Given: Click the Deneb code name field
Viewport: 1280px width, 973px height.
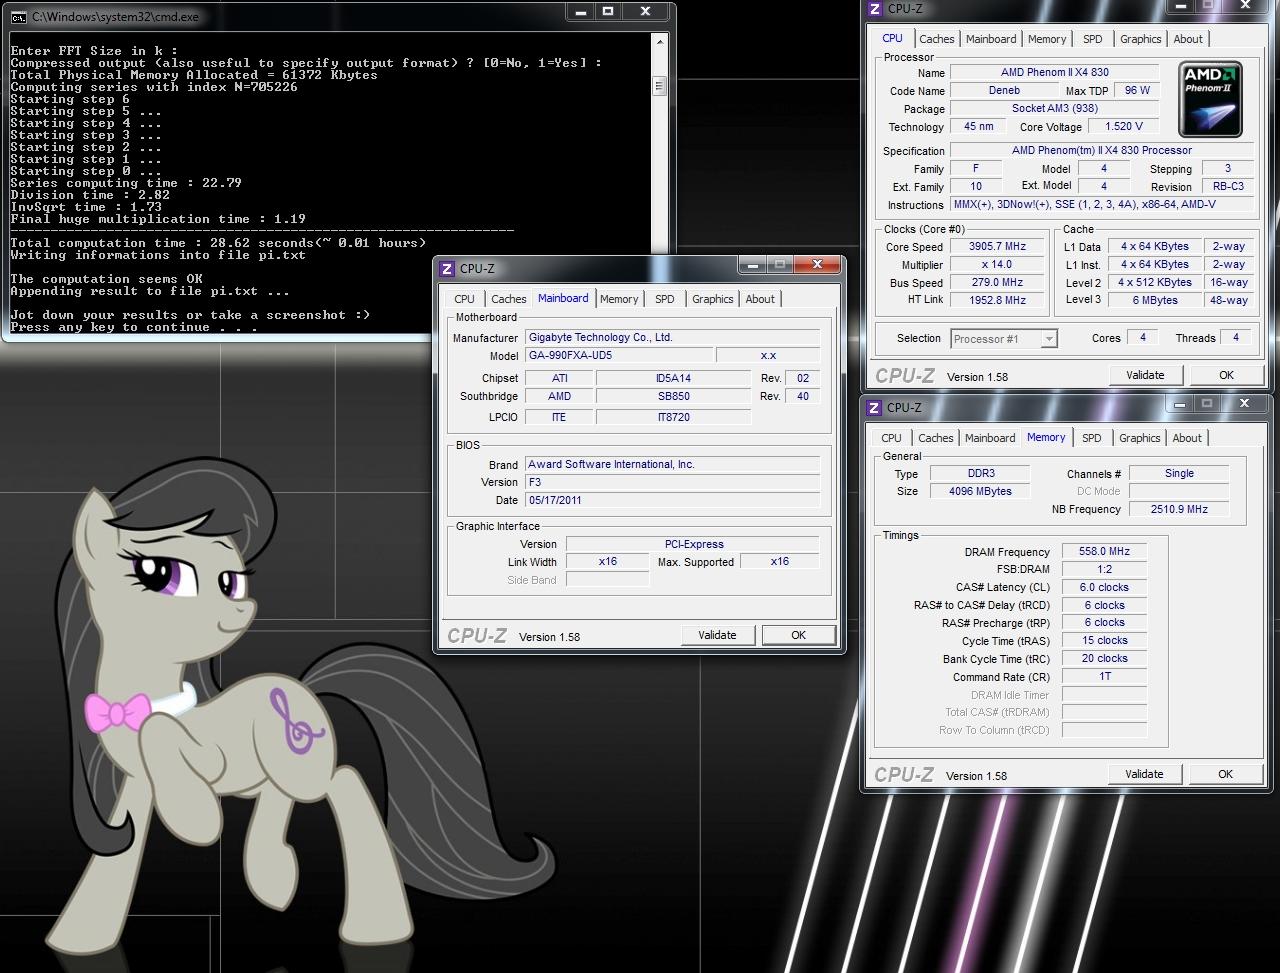Looking at the screenshot, I should point(1003,90).
